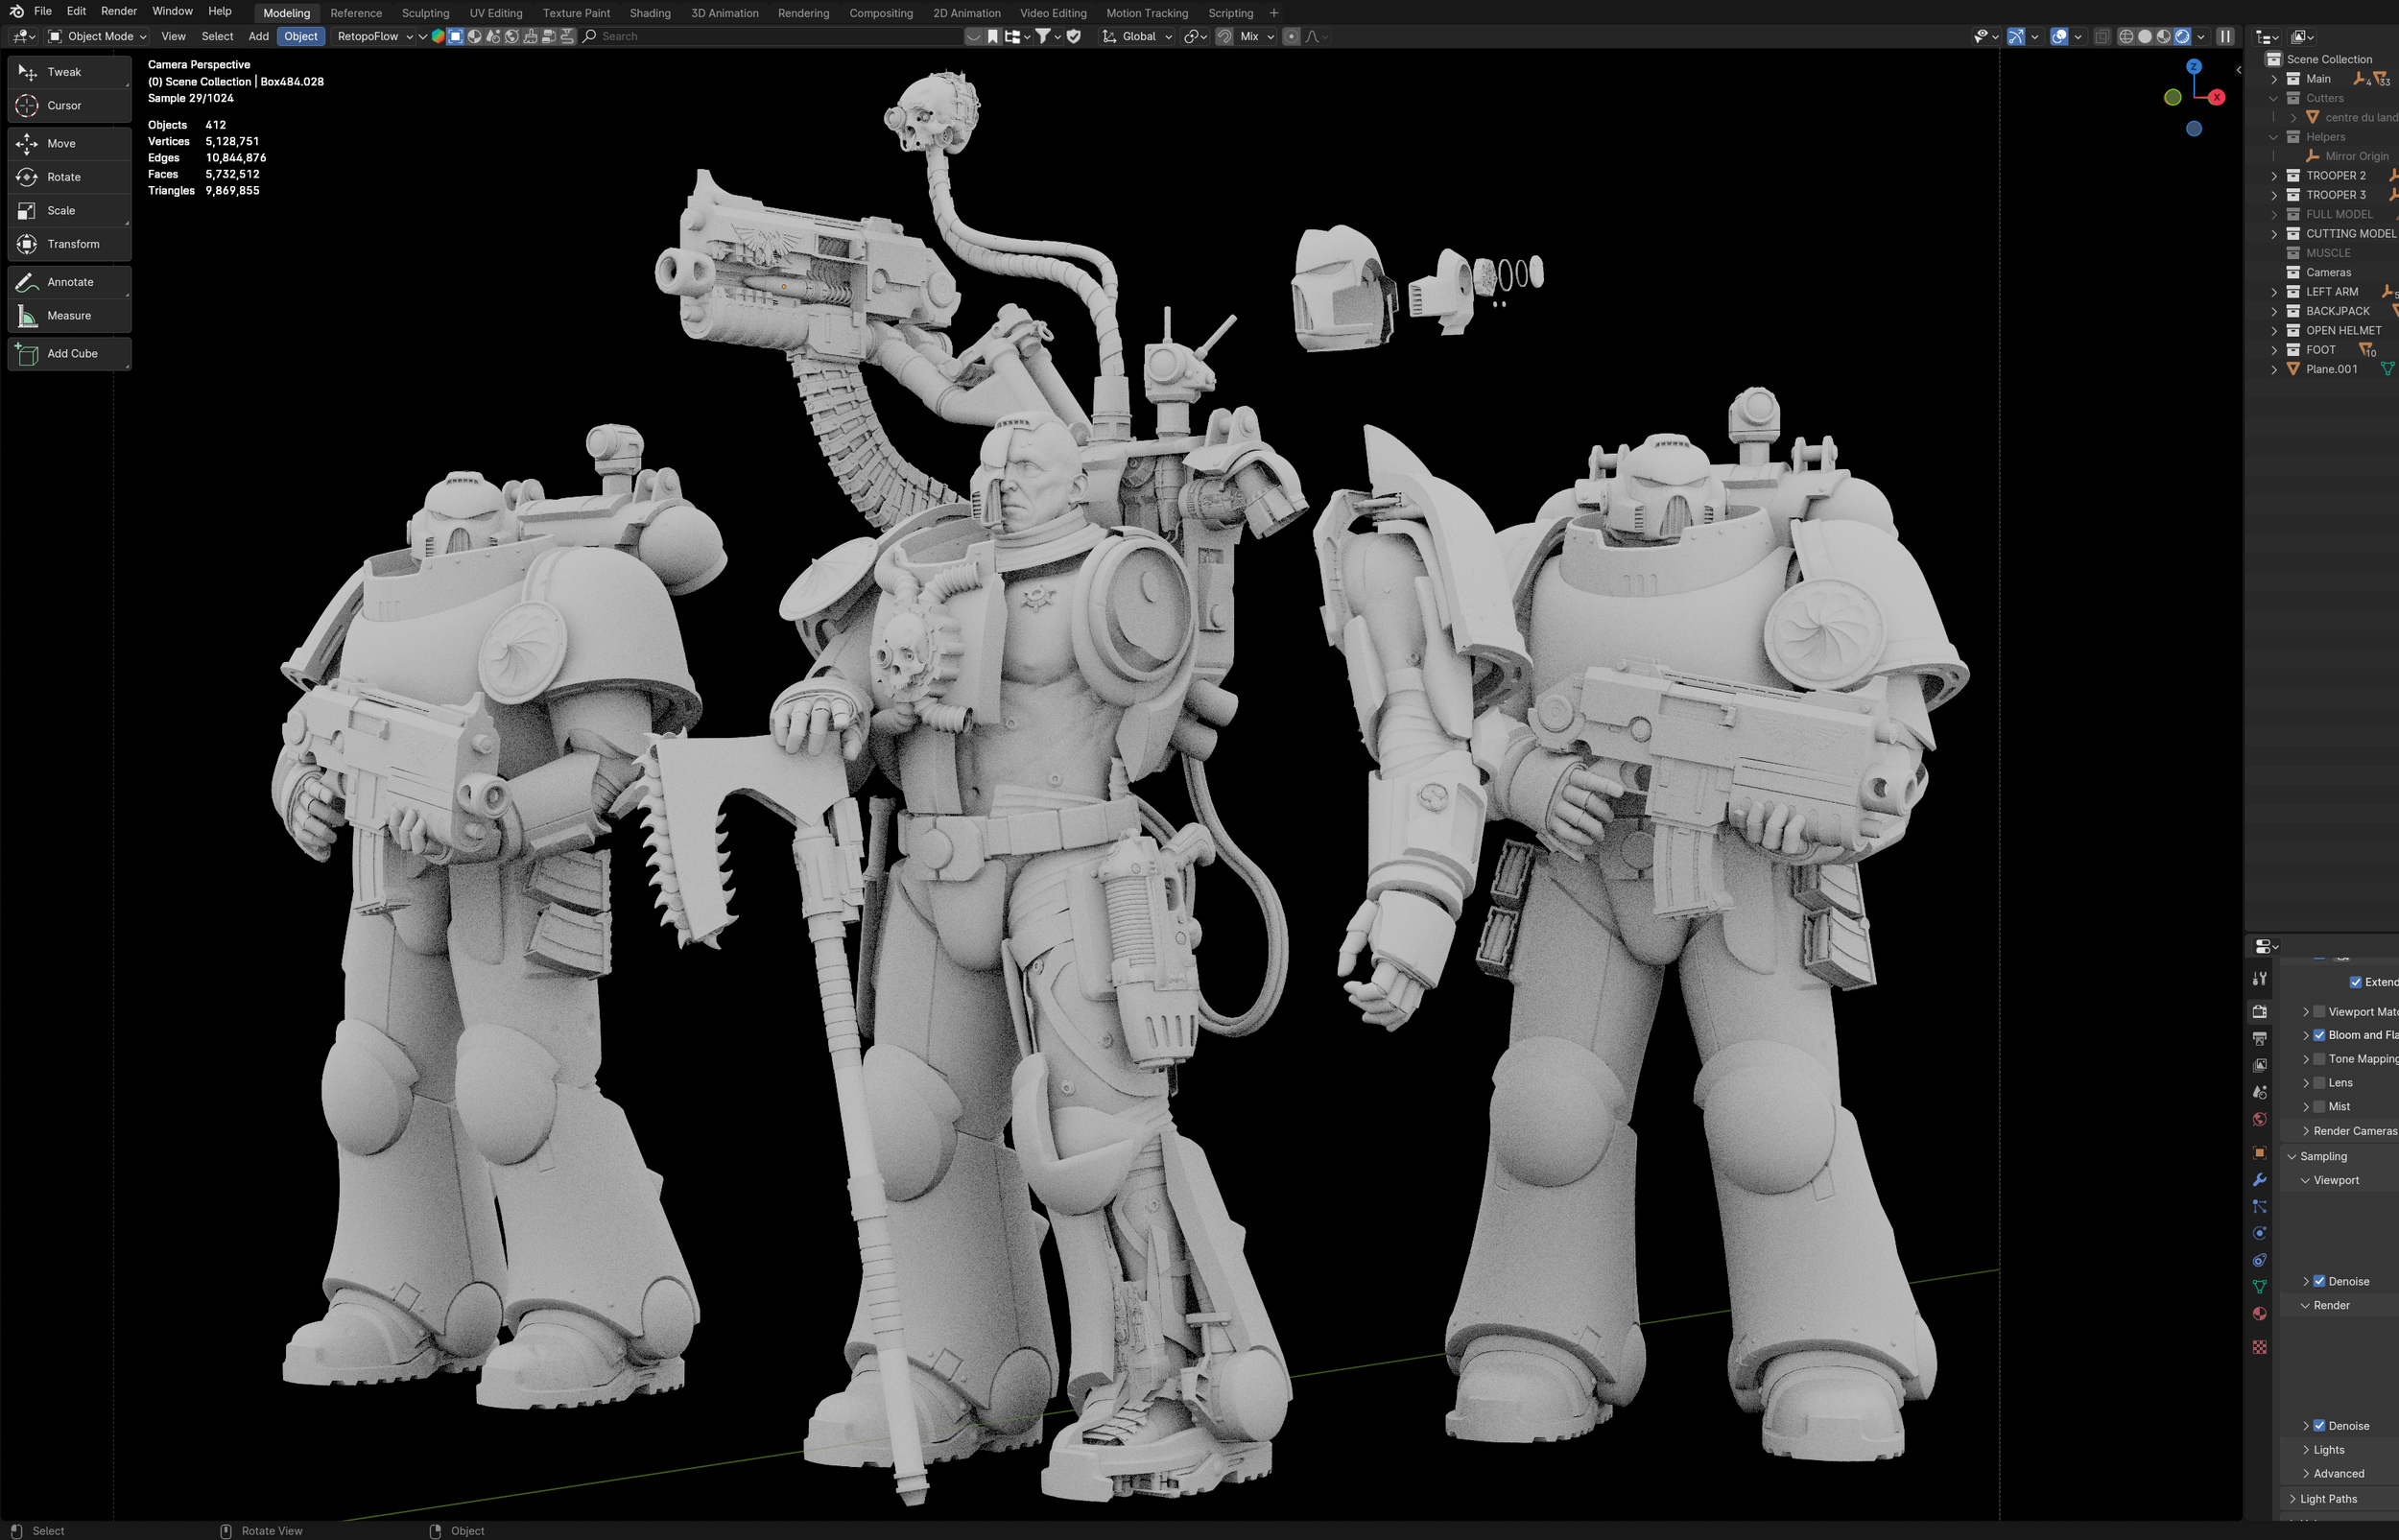Screen dimensions: 2399x1540
Task: Switch to wireframe viewport shading
Action: (2126, 37)
